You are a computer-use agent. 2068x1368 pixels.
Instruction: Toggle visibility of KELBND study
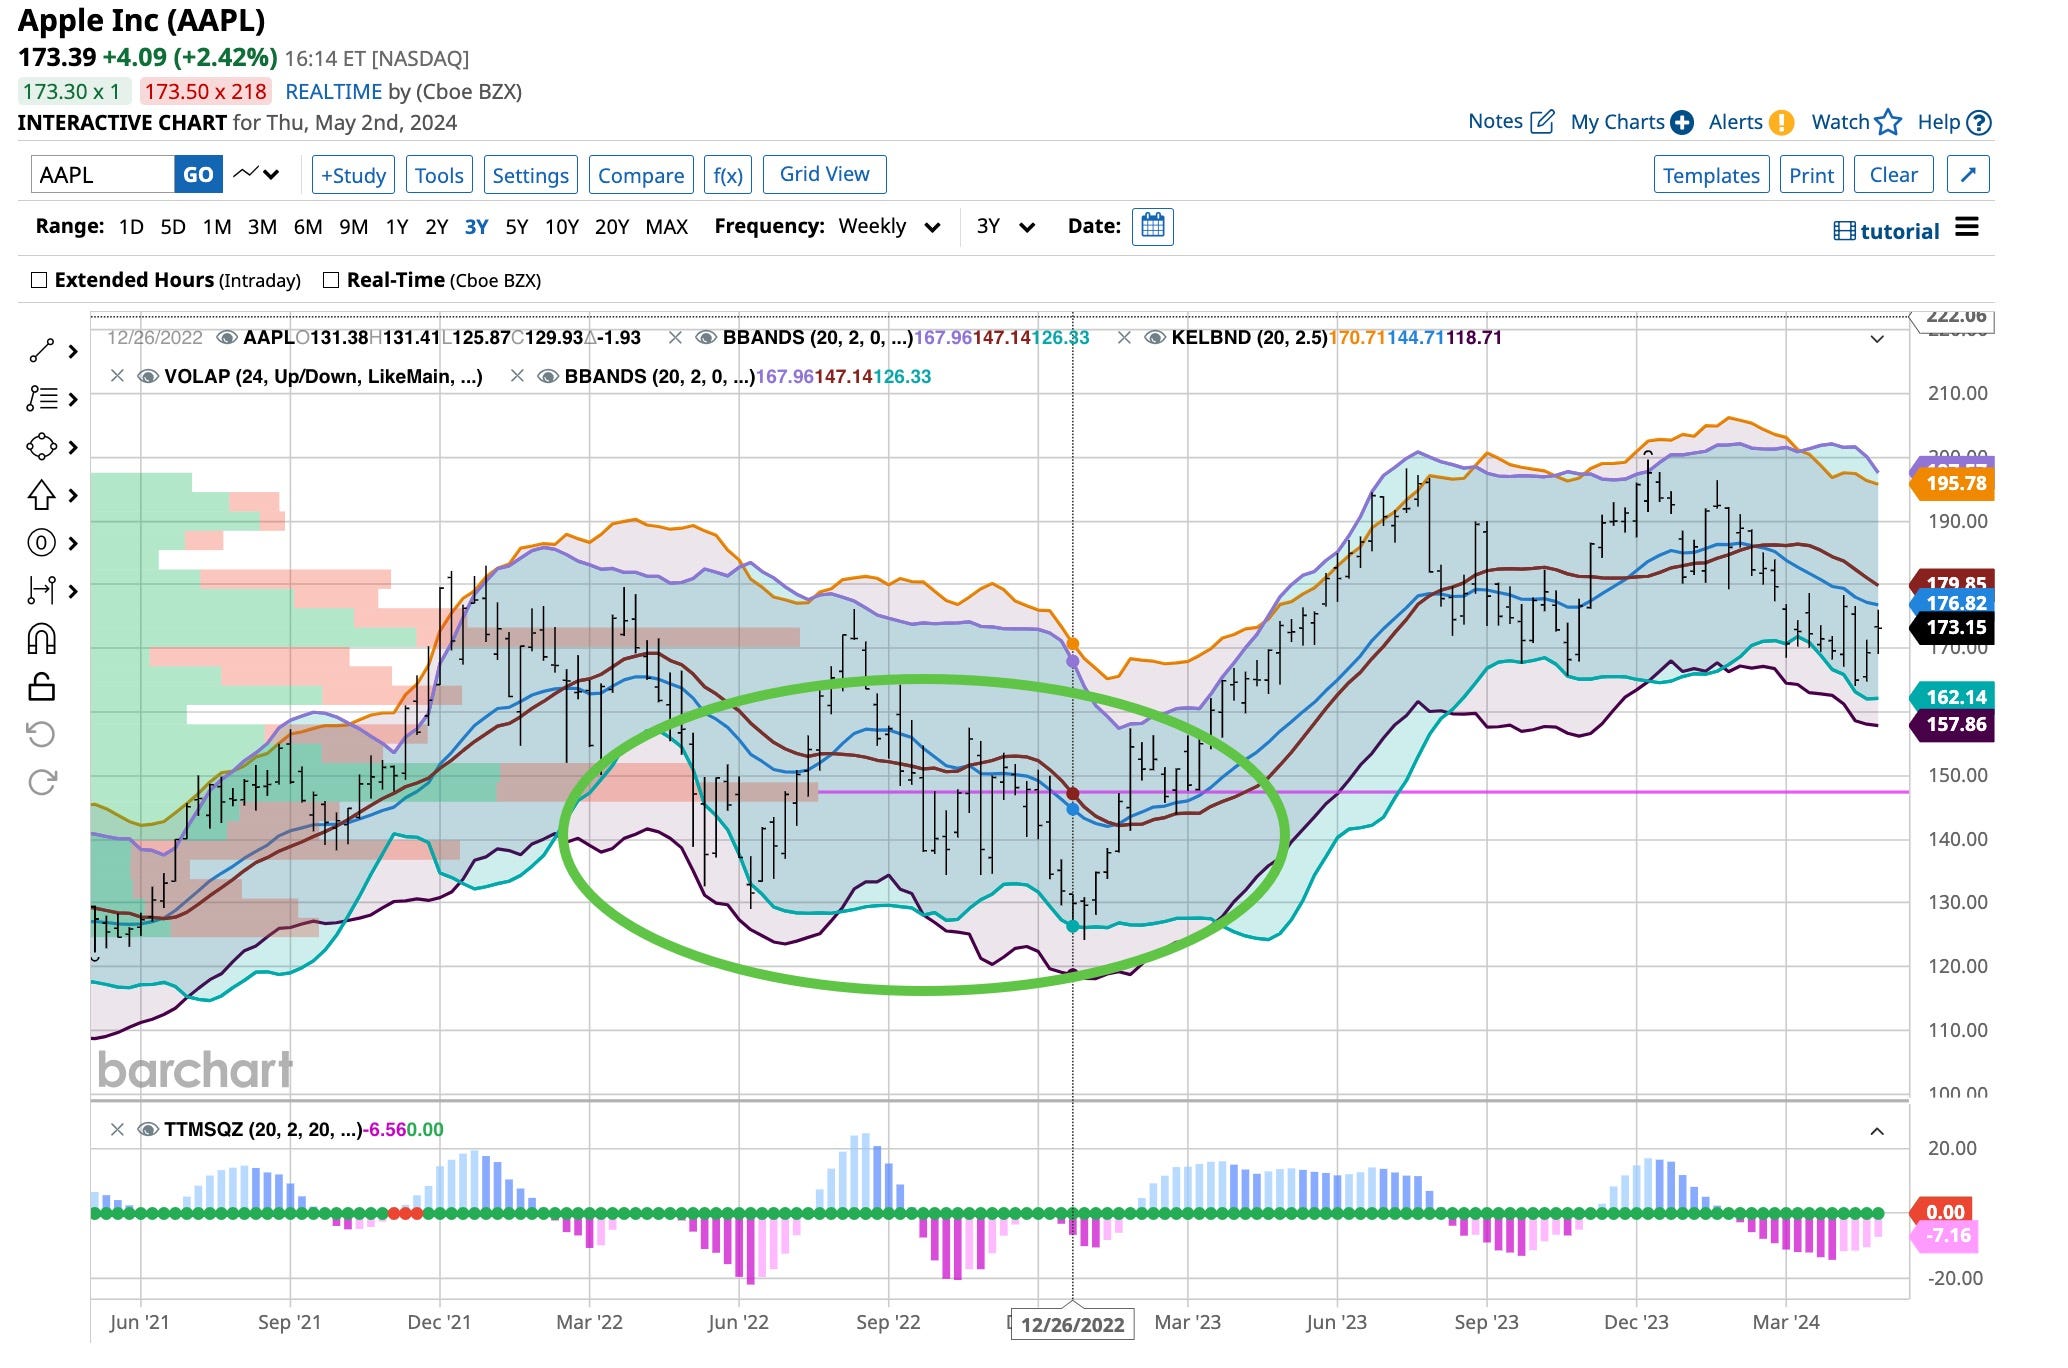click(1155, 338)
